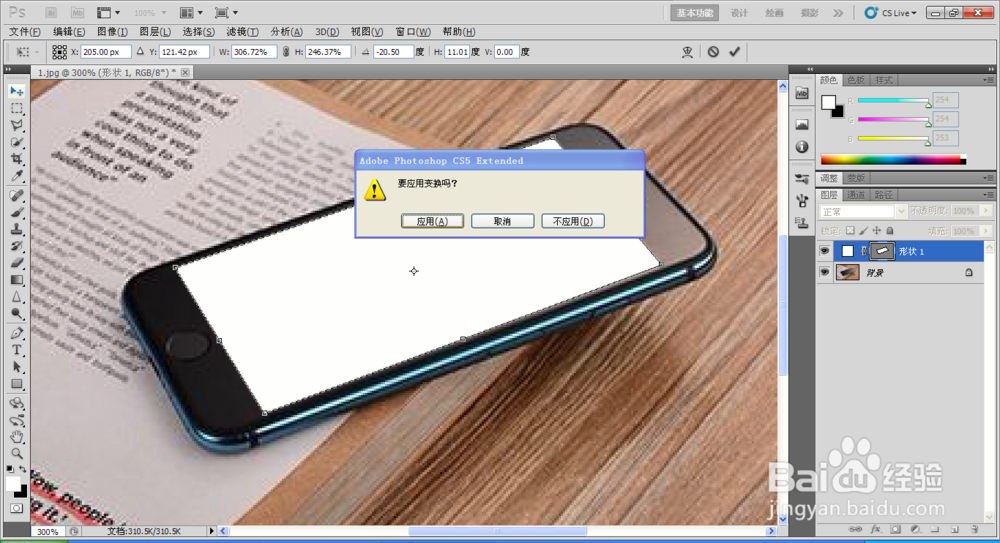1000x543 pixels.
Task: Expand the toolbox double-arrow
Action: click(x=8, y=69)
